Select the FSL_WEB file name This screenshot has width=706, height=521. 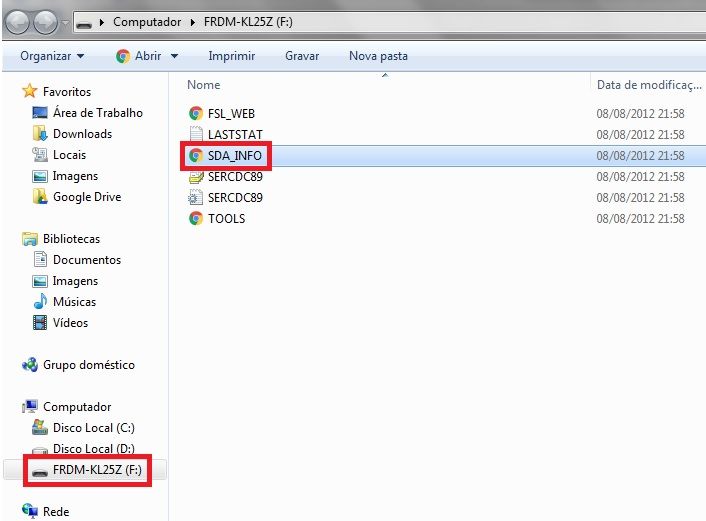(231, 113)
